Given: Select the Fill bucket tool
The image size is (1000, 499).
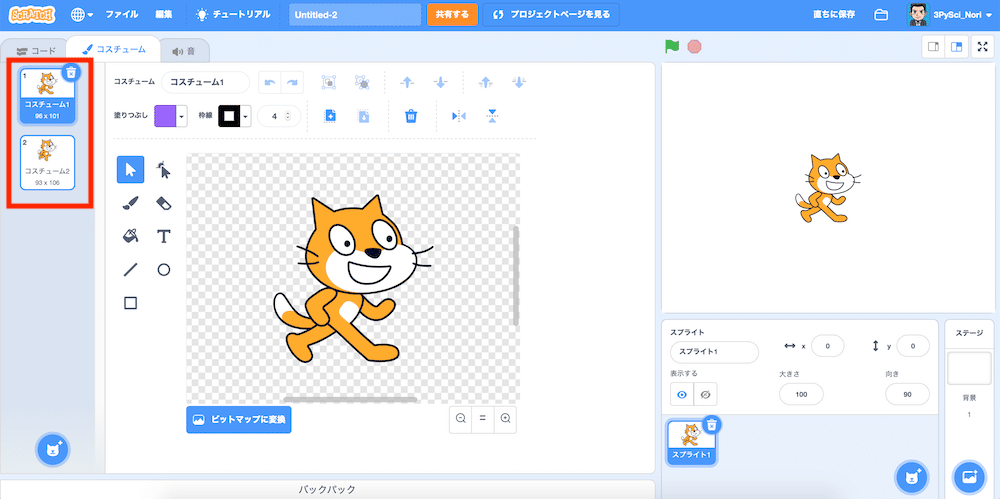Looking at the screenshot, I should (130, 236).
